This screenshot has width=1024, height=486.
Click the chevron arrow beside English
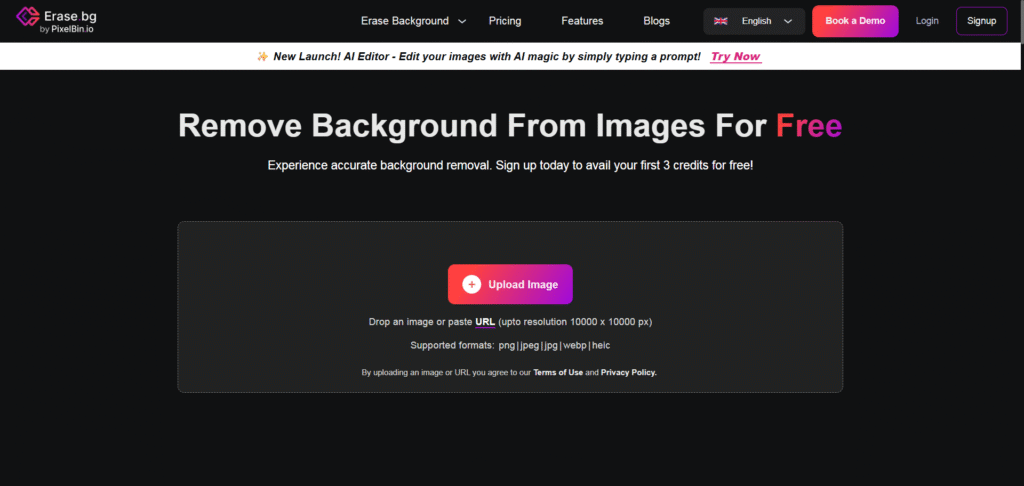tap(788, 21)
